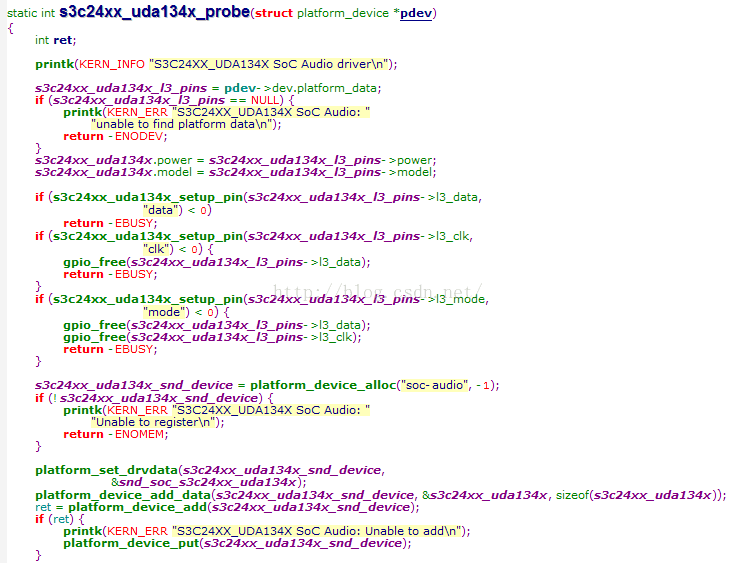Click the "clk" string argument

coord(158,249)
